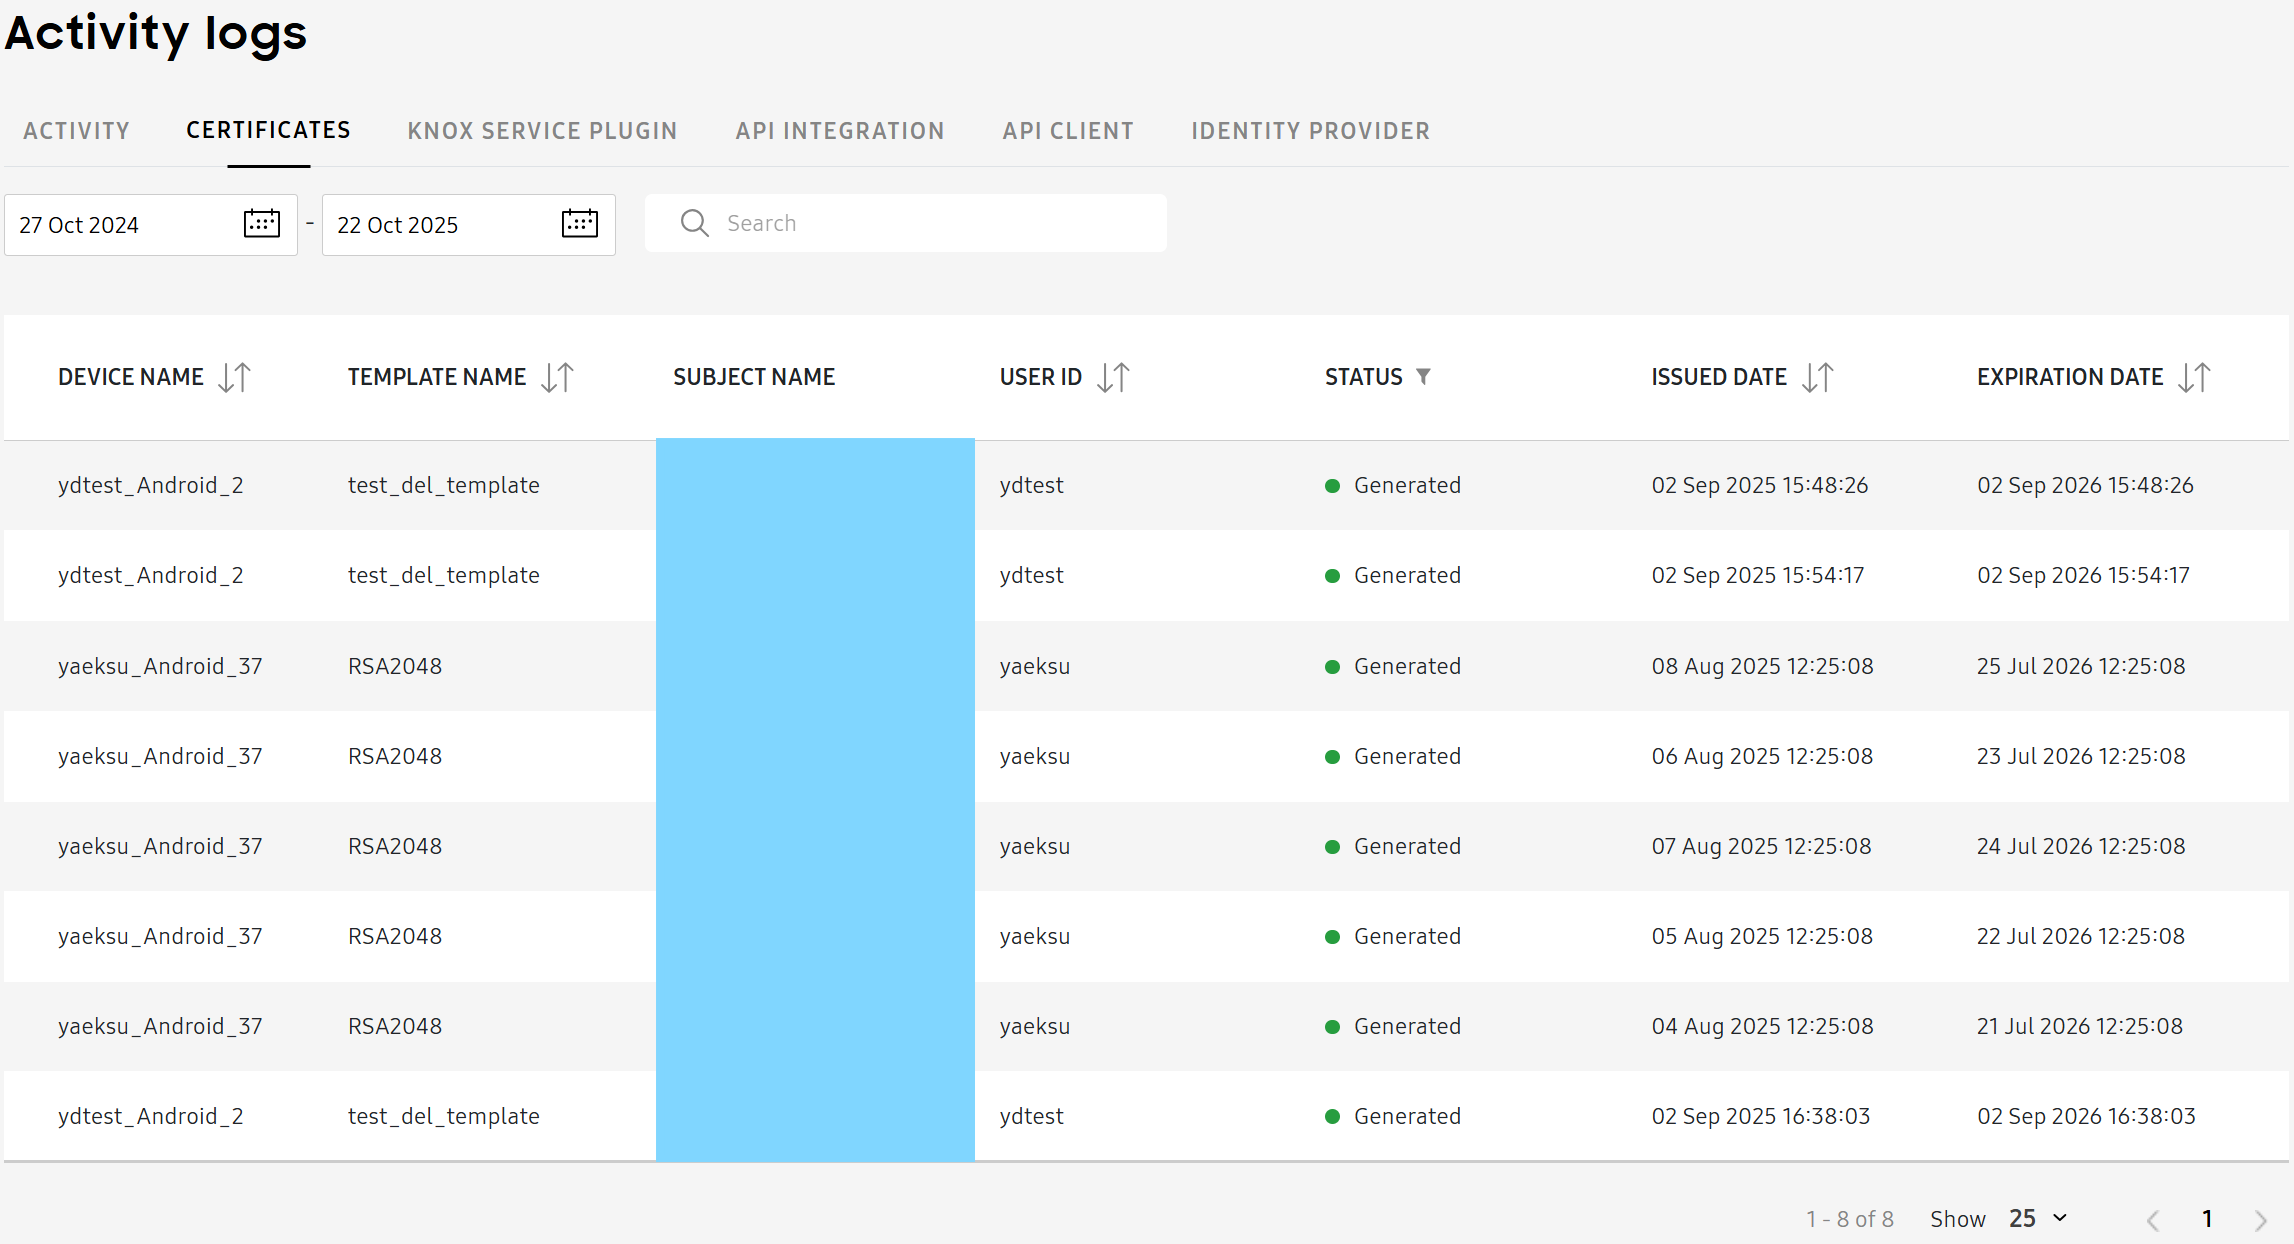
Task: Sort the User ID column
Action: pos(1114,377)
